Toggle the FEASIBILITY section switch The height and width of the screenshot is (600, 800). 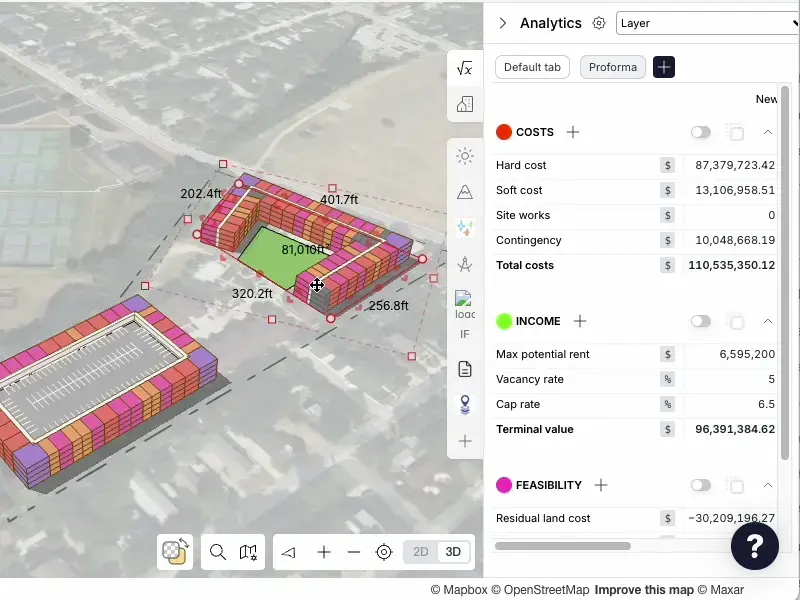[700, 485]
